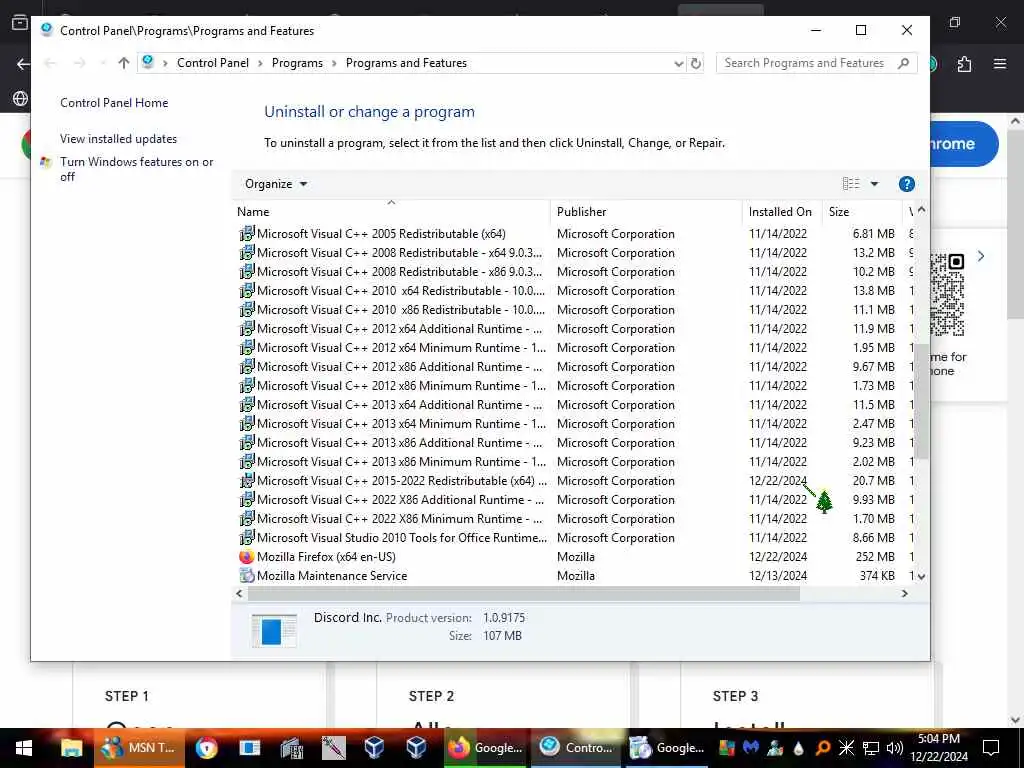
Task: Open view options dropdown arrow beside view icon
Action: (x=874, y=184)
